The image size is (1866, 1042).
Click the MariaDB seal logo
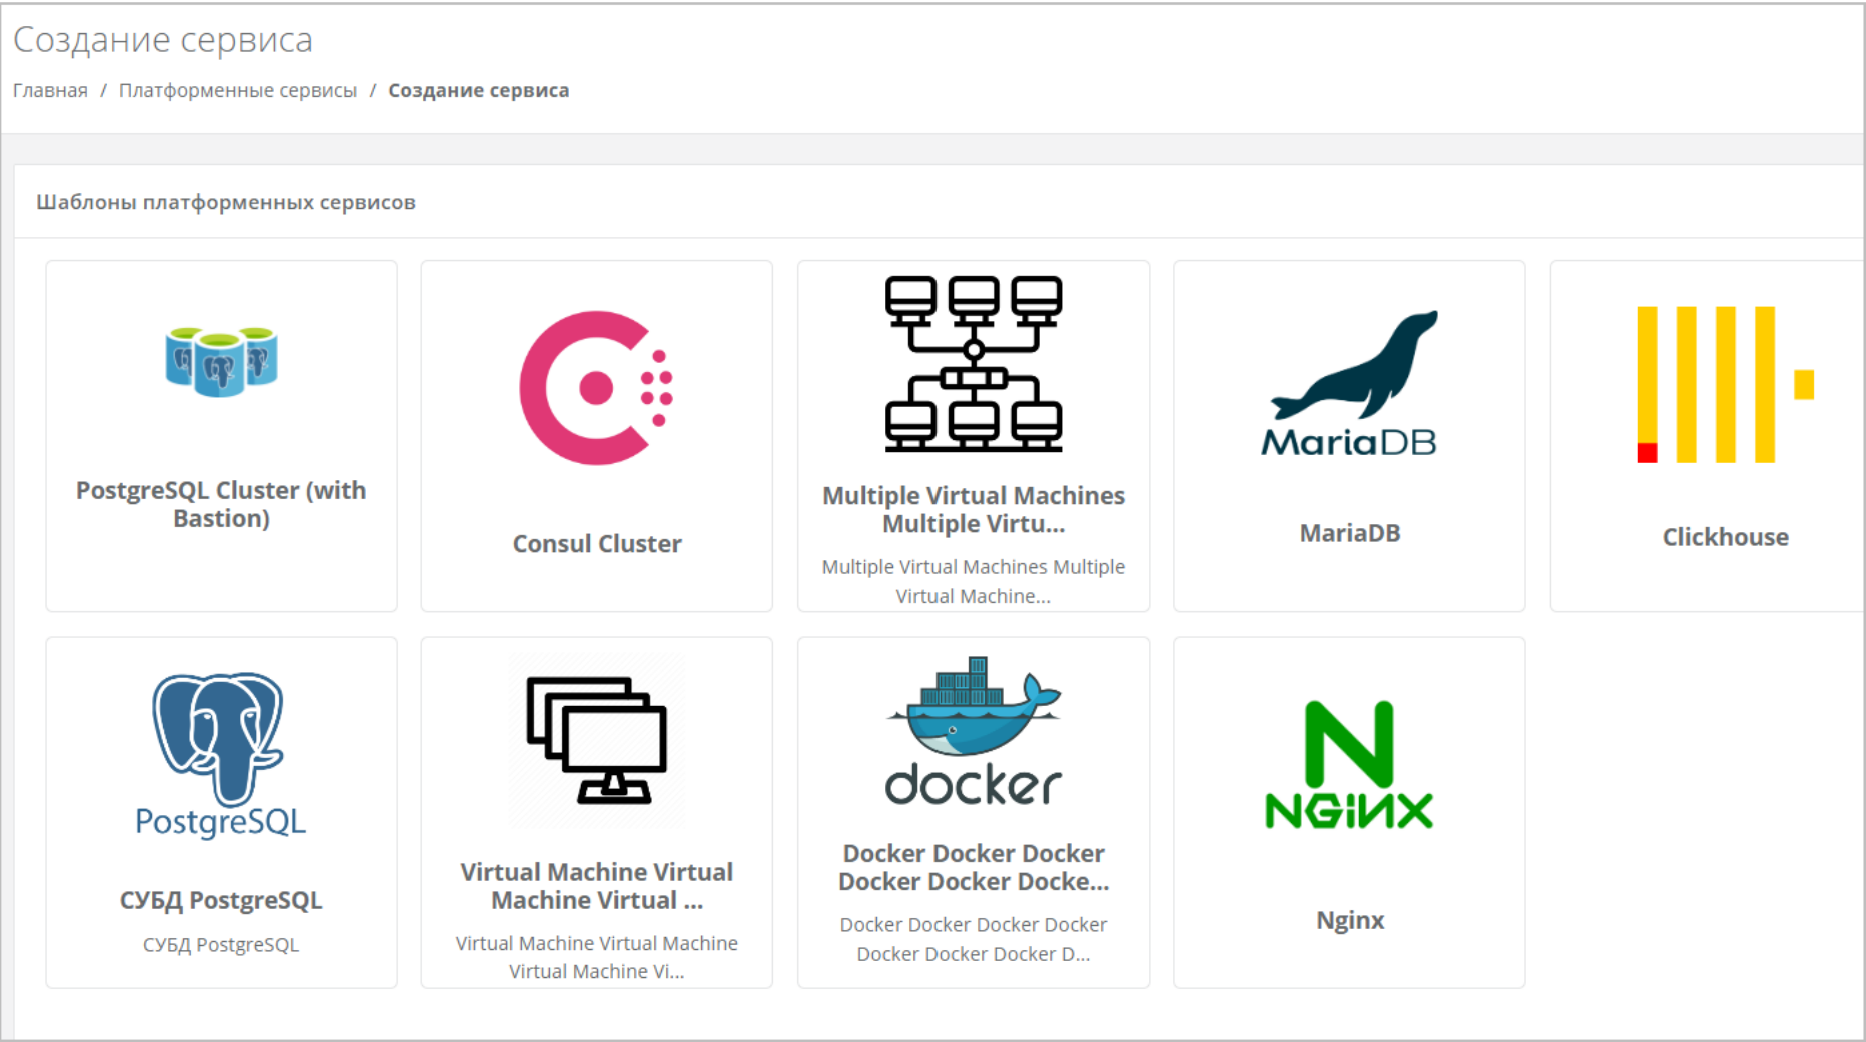pyautogui.click(x=1349, y=383)
